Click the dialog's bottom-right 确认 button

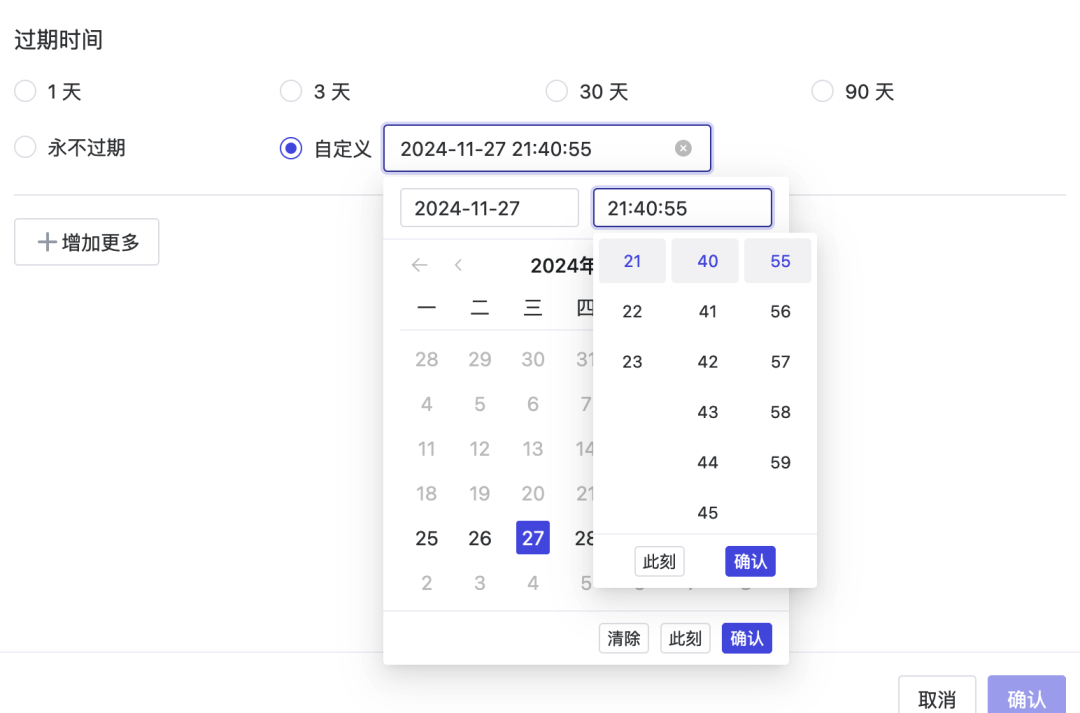coord(1026,696)
